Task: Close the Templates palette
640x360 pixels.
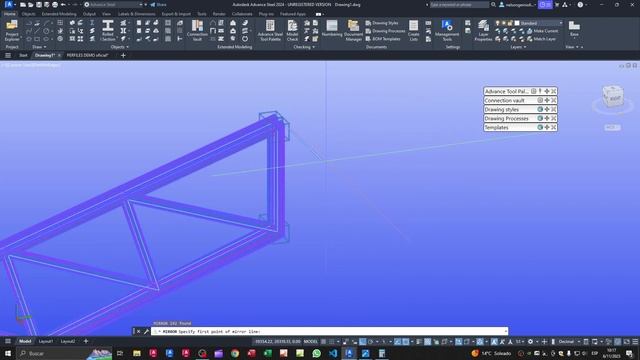Action: [x=554, y=127]
